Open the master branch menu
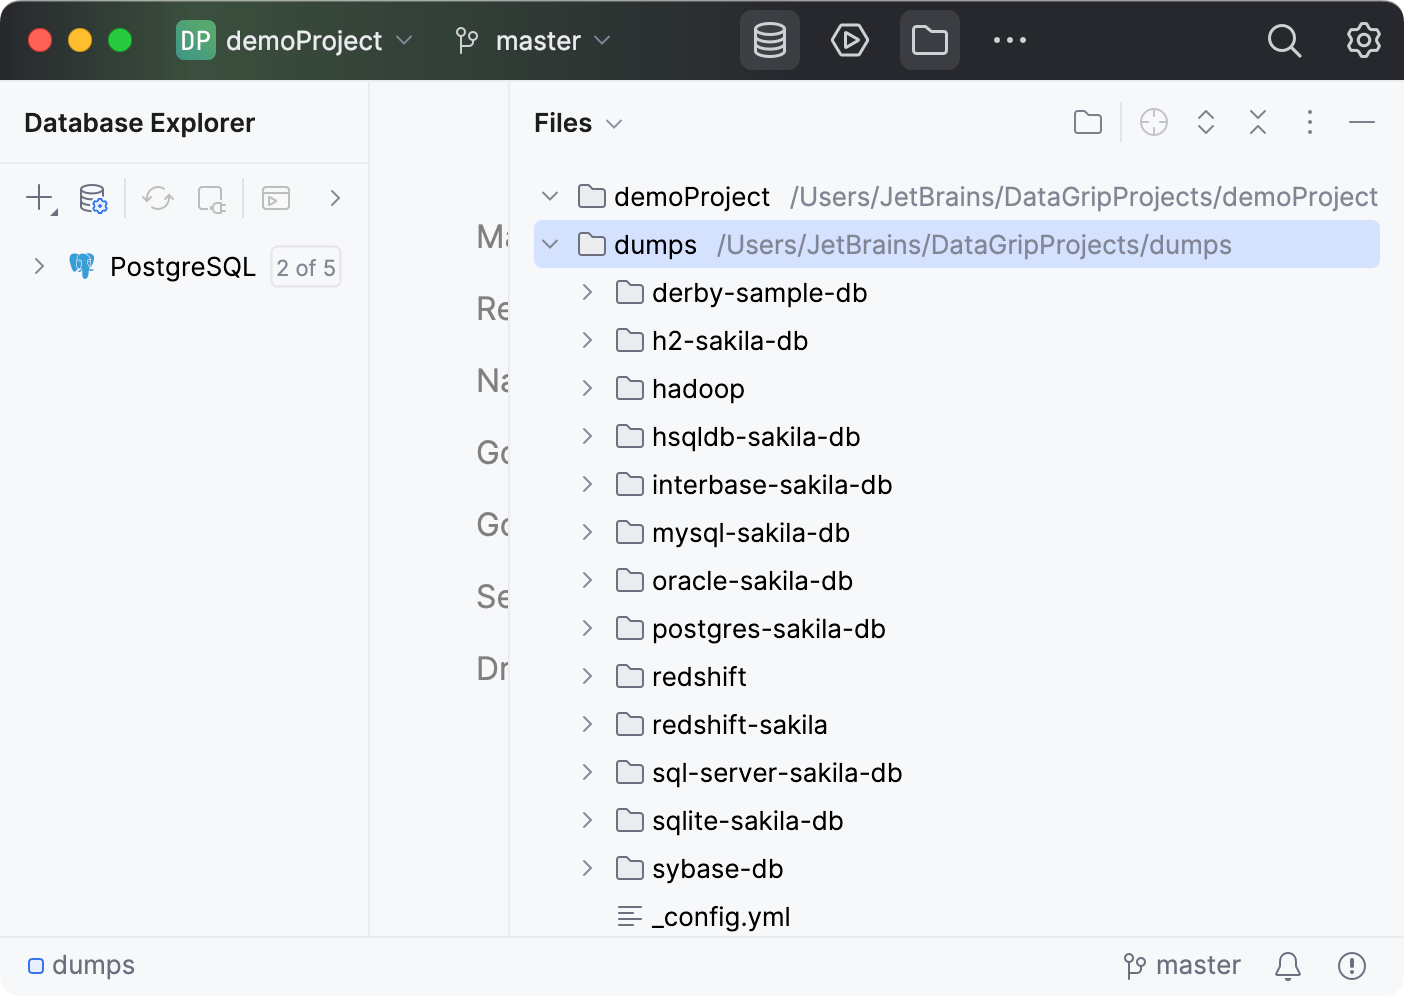The width and height of the screenshot is (1404, 996). click(536, 40)
